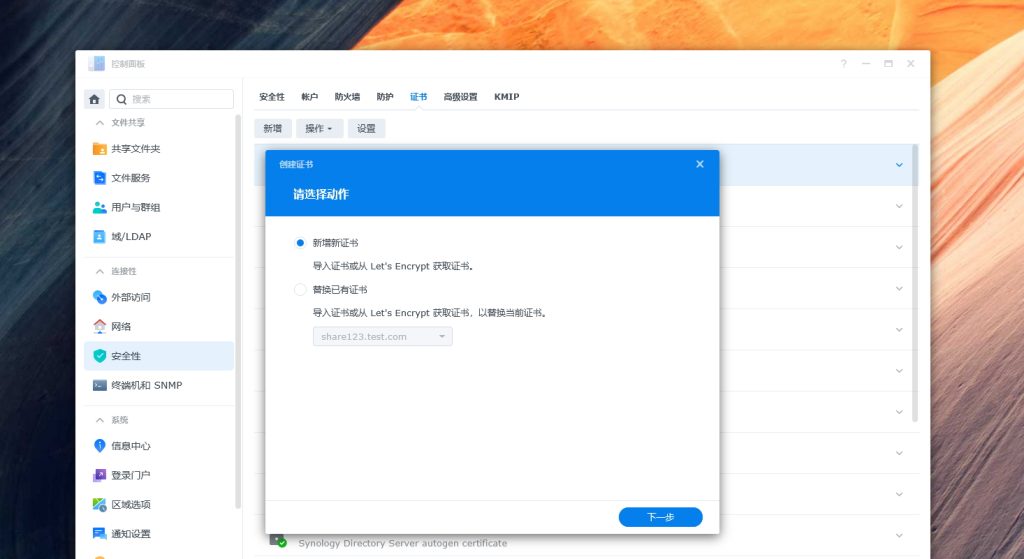The height and width of the screenshot is (559, 1024).
Task: Open the share123.test.com certificate dropdown
Action: (383, 336)
